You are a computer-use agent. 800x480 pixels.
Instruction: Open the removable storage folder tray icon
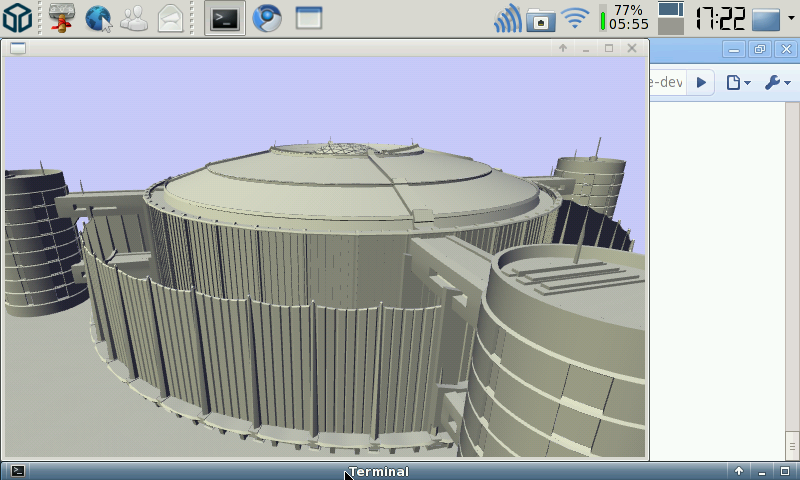(x=541, y=20)
